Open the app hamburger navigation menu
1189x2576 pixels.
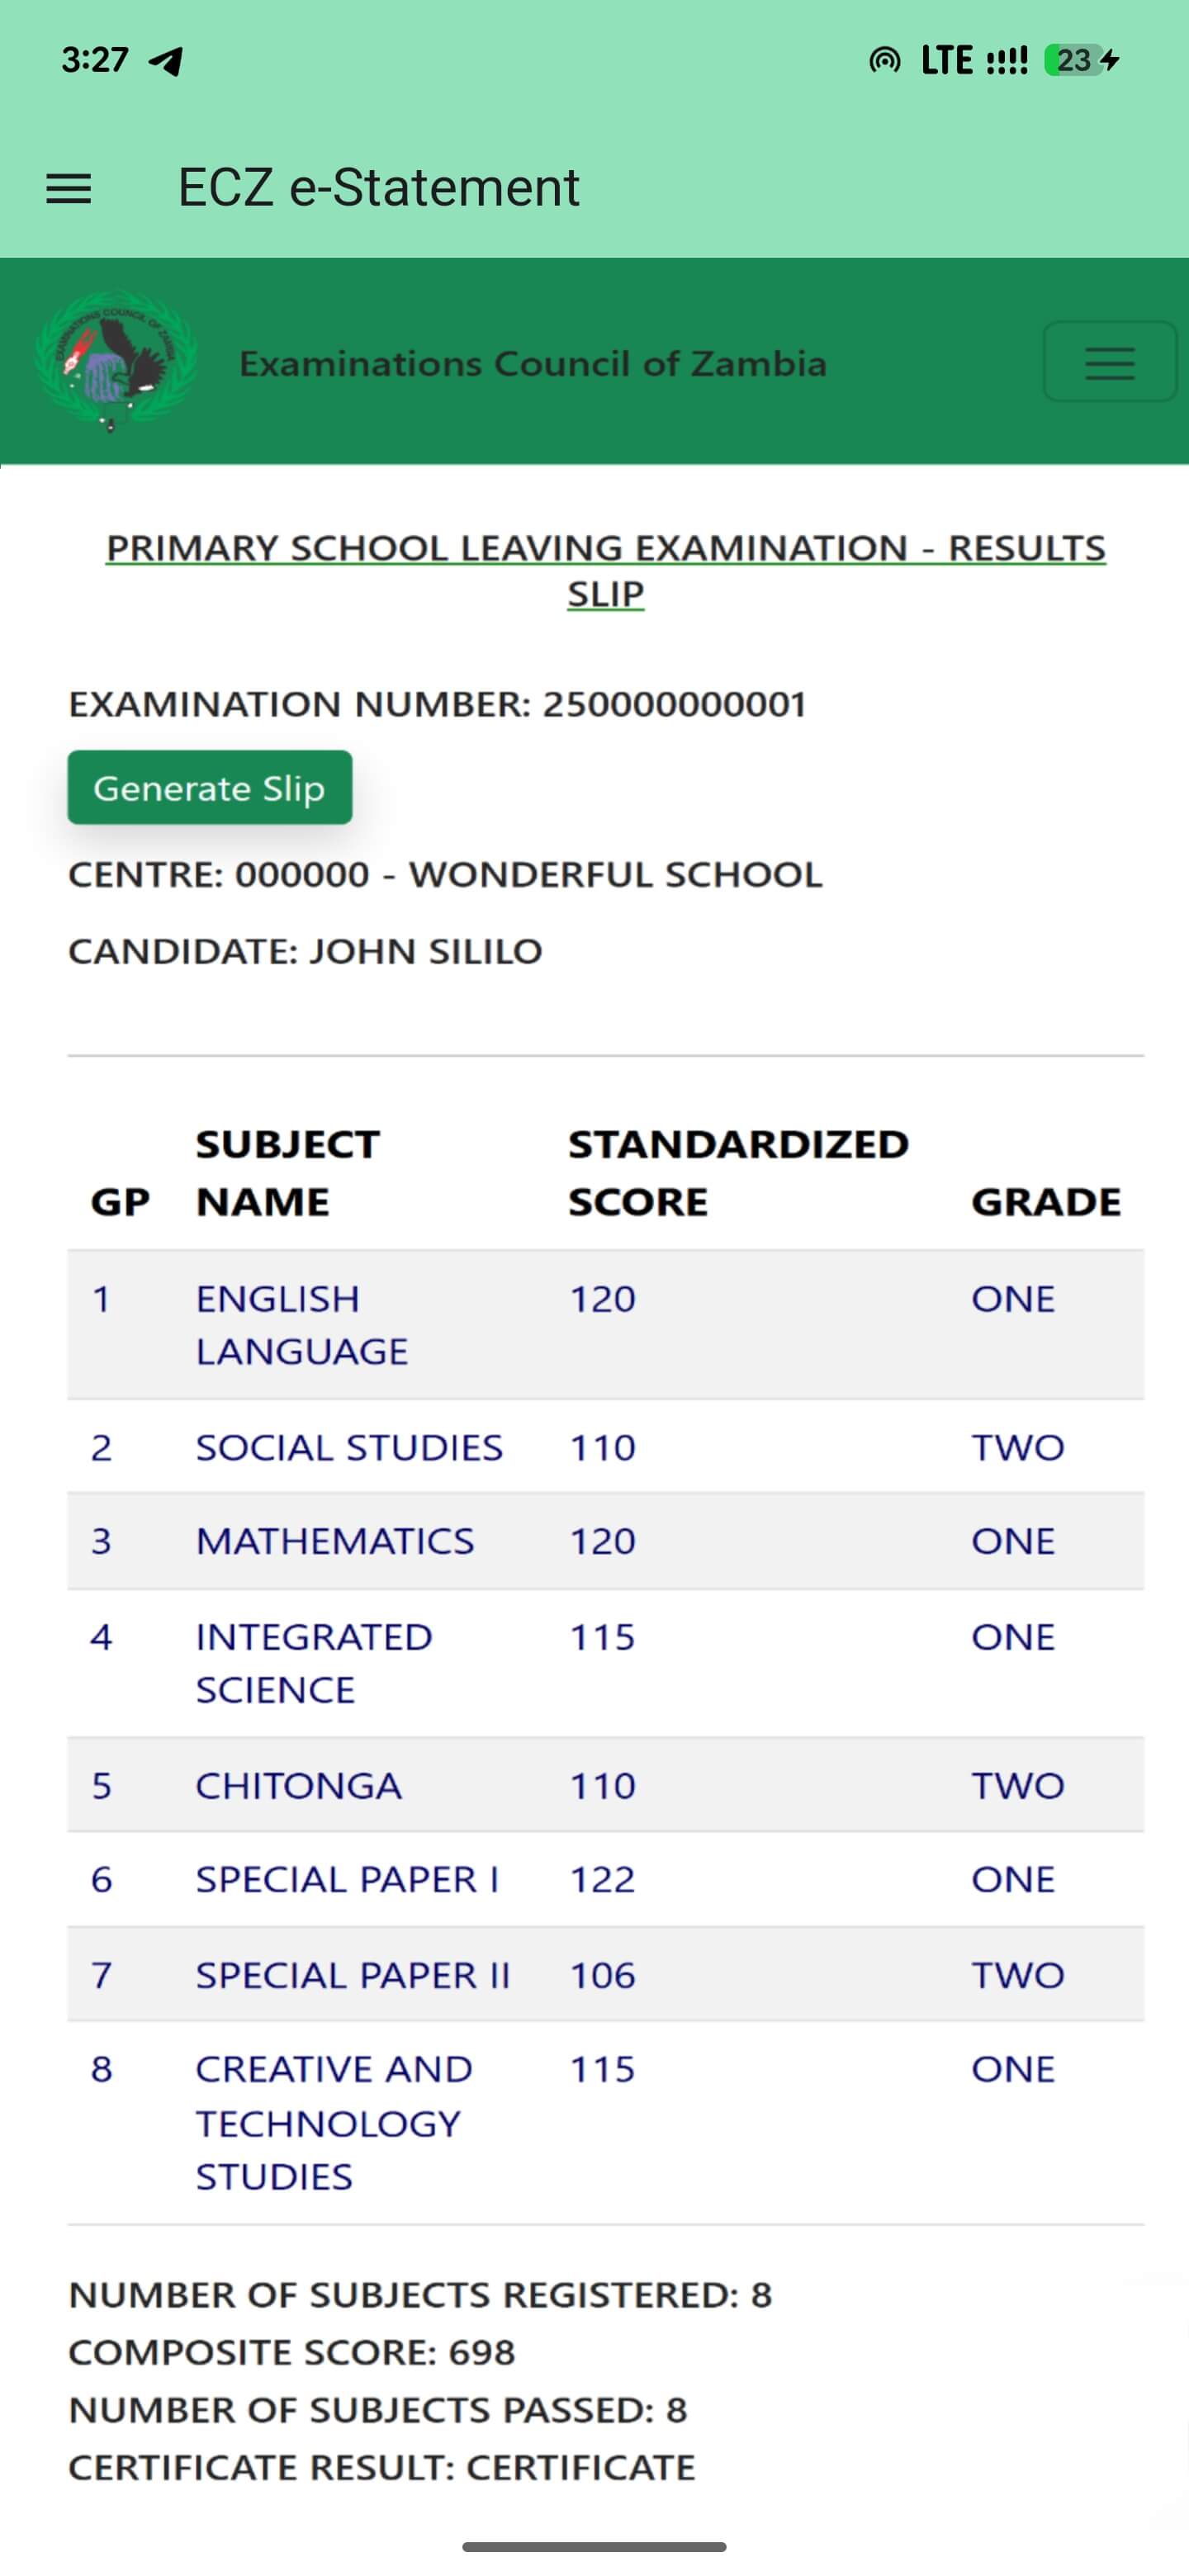[x=69, y=188]
